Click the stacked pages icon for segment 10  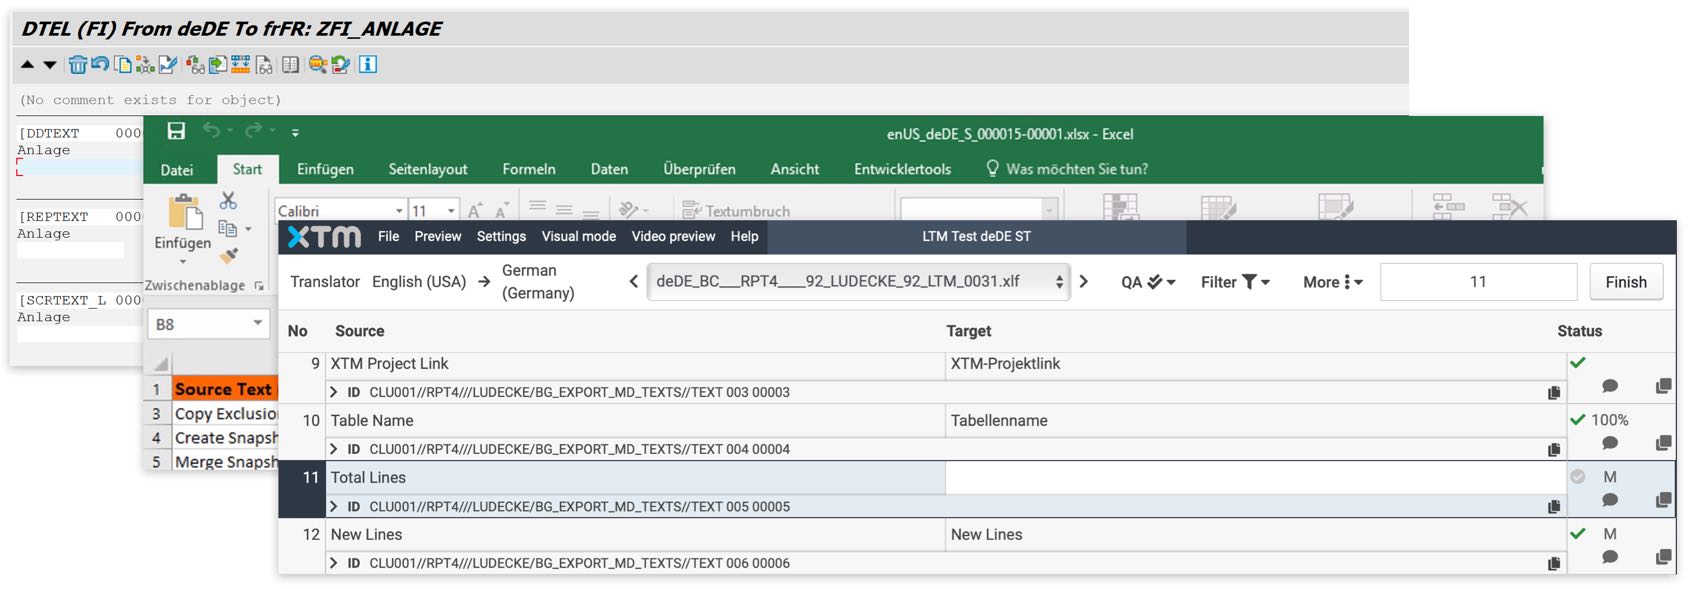[1663, 443]
